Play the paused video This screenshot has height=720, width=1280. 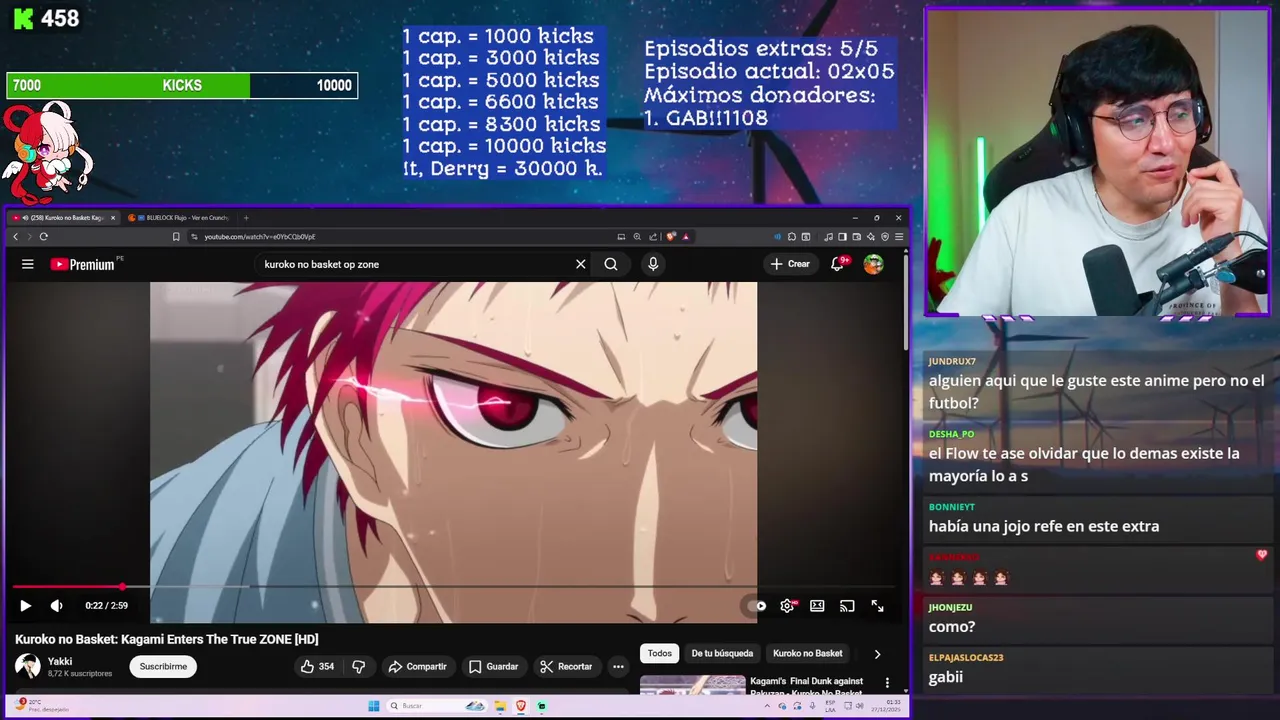[x=25, y=605]
